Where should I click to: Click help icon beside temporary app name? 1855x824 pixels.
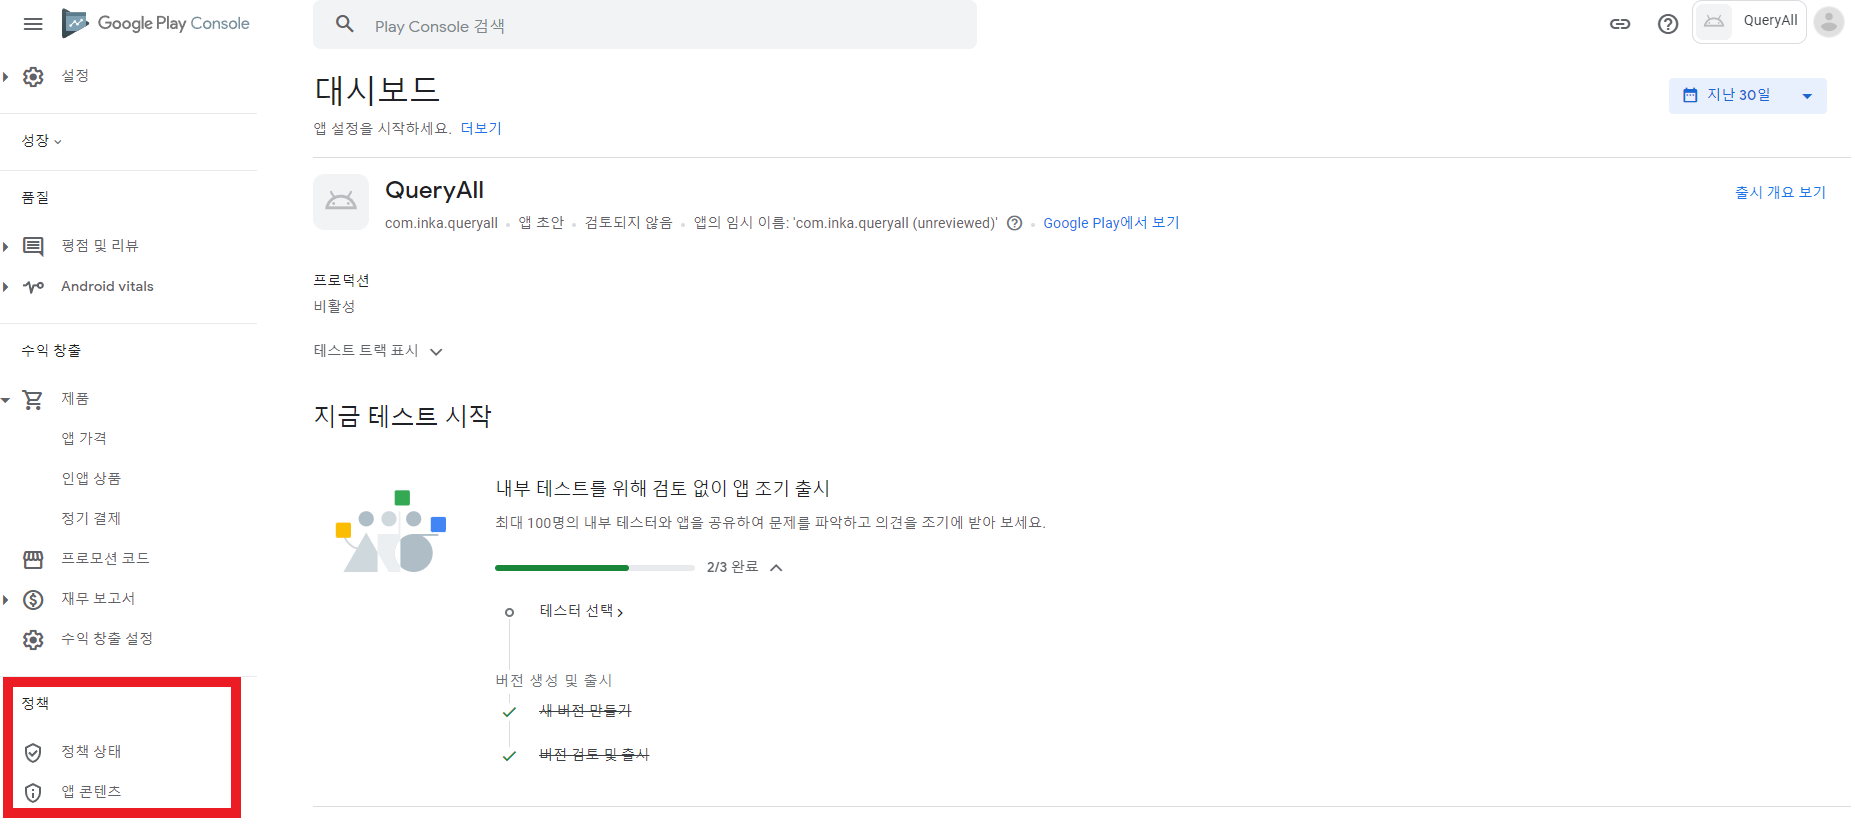[x=1014, y=223]
